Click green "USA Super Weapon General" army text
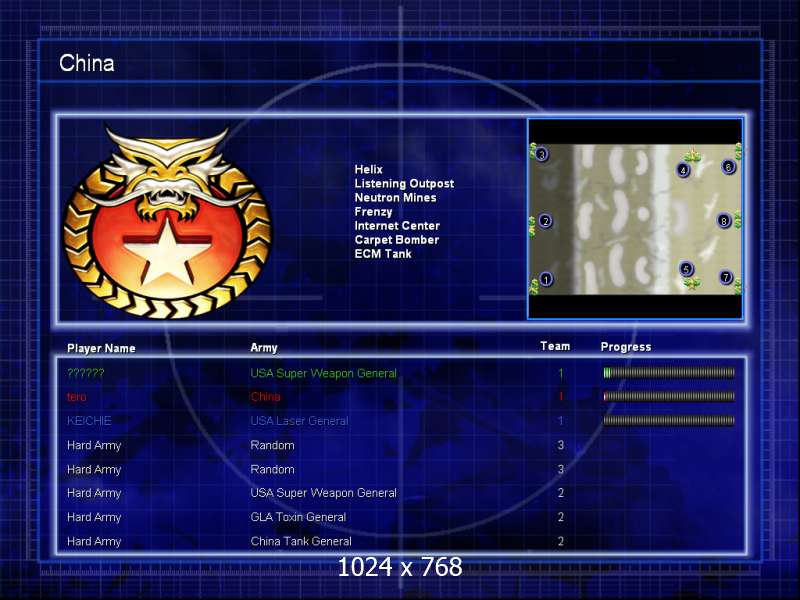 click(x=323, y=373)
